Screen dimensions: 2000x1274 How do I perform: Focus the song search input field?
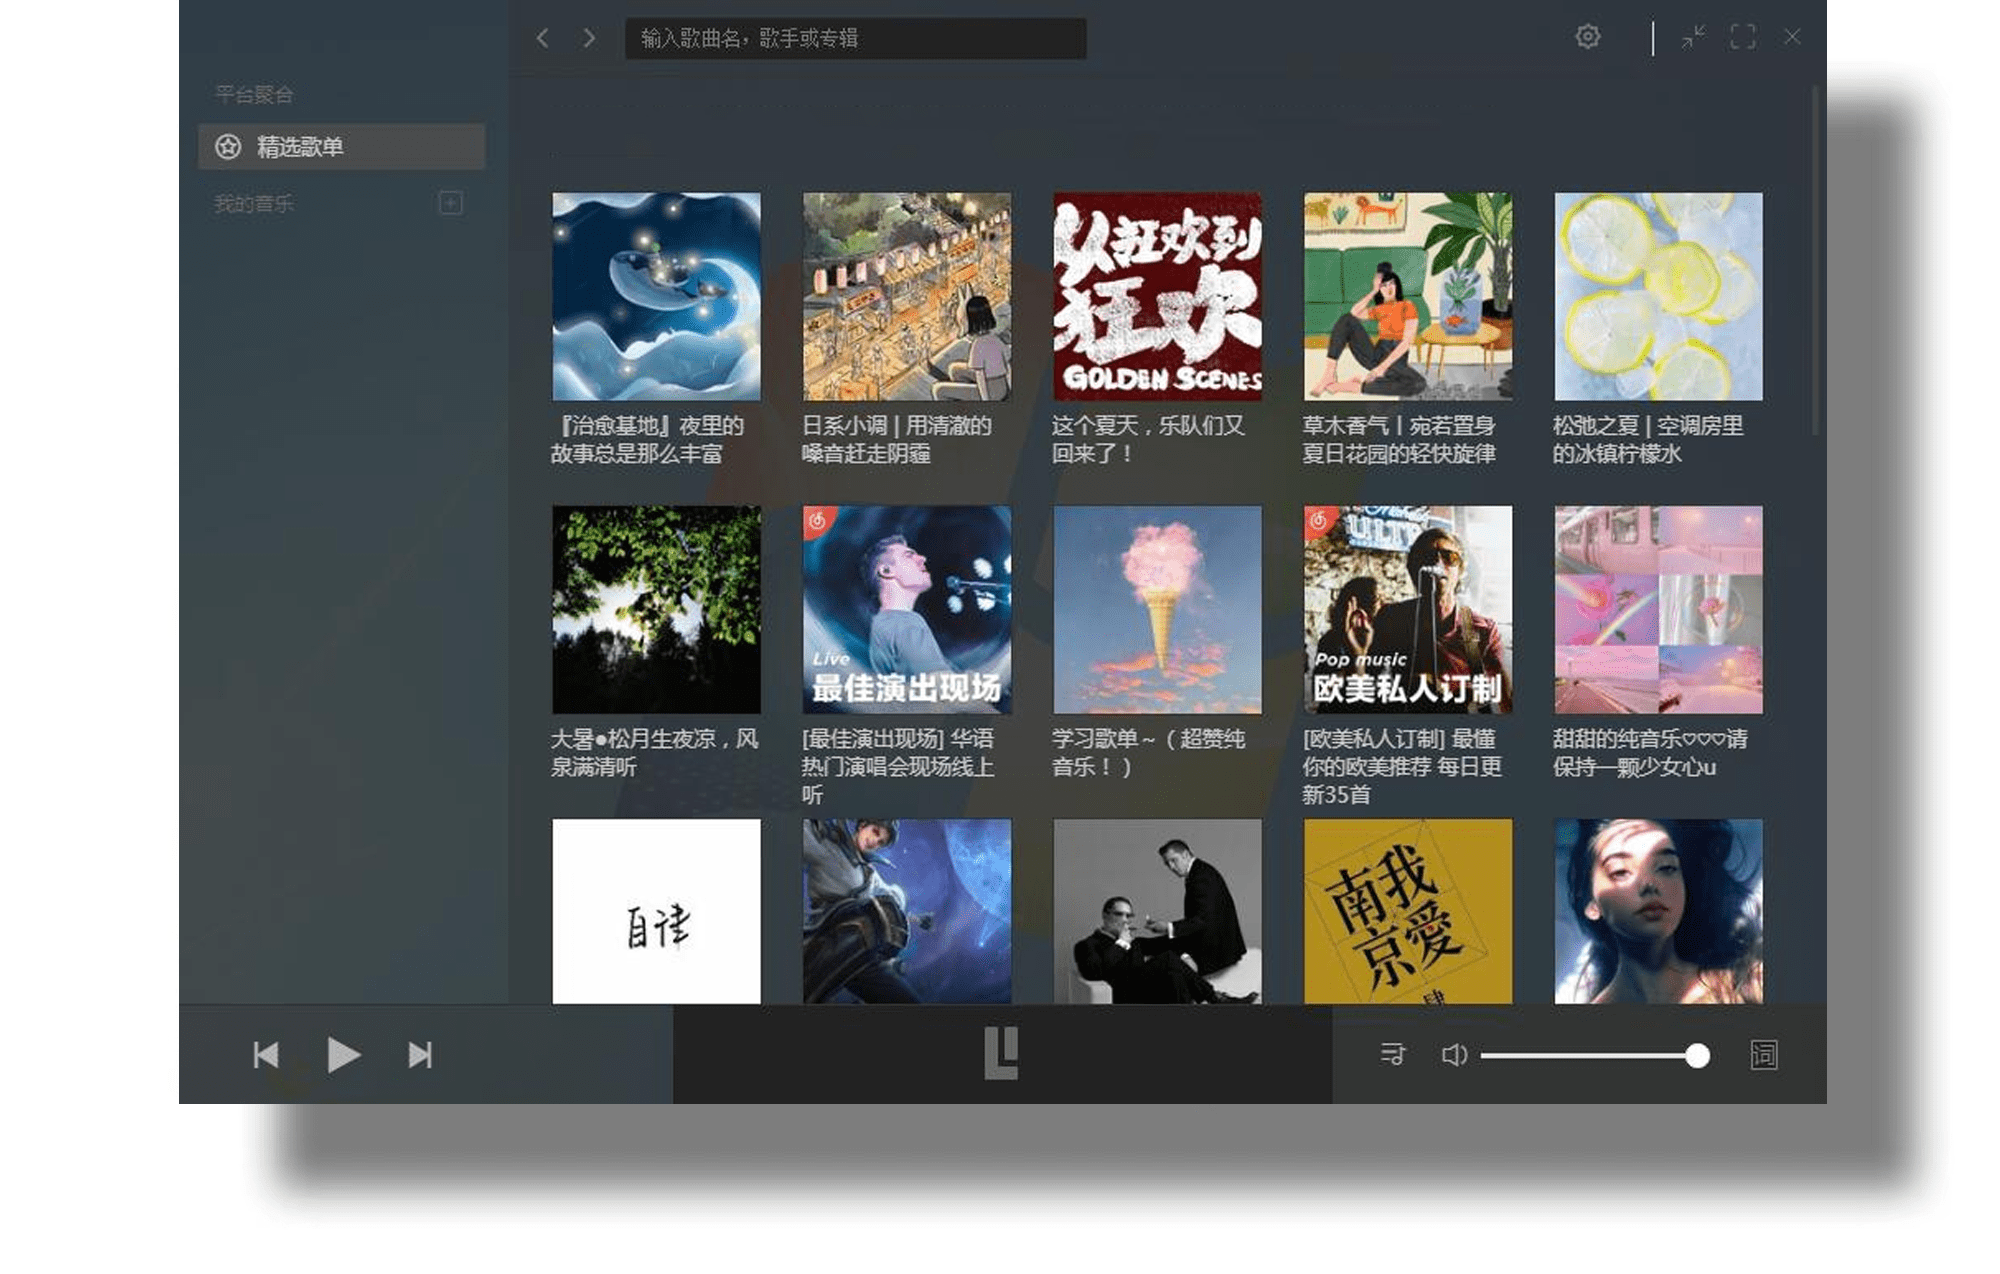coord(856,38)
